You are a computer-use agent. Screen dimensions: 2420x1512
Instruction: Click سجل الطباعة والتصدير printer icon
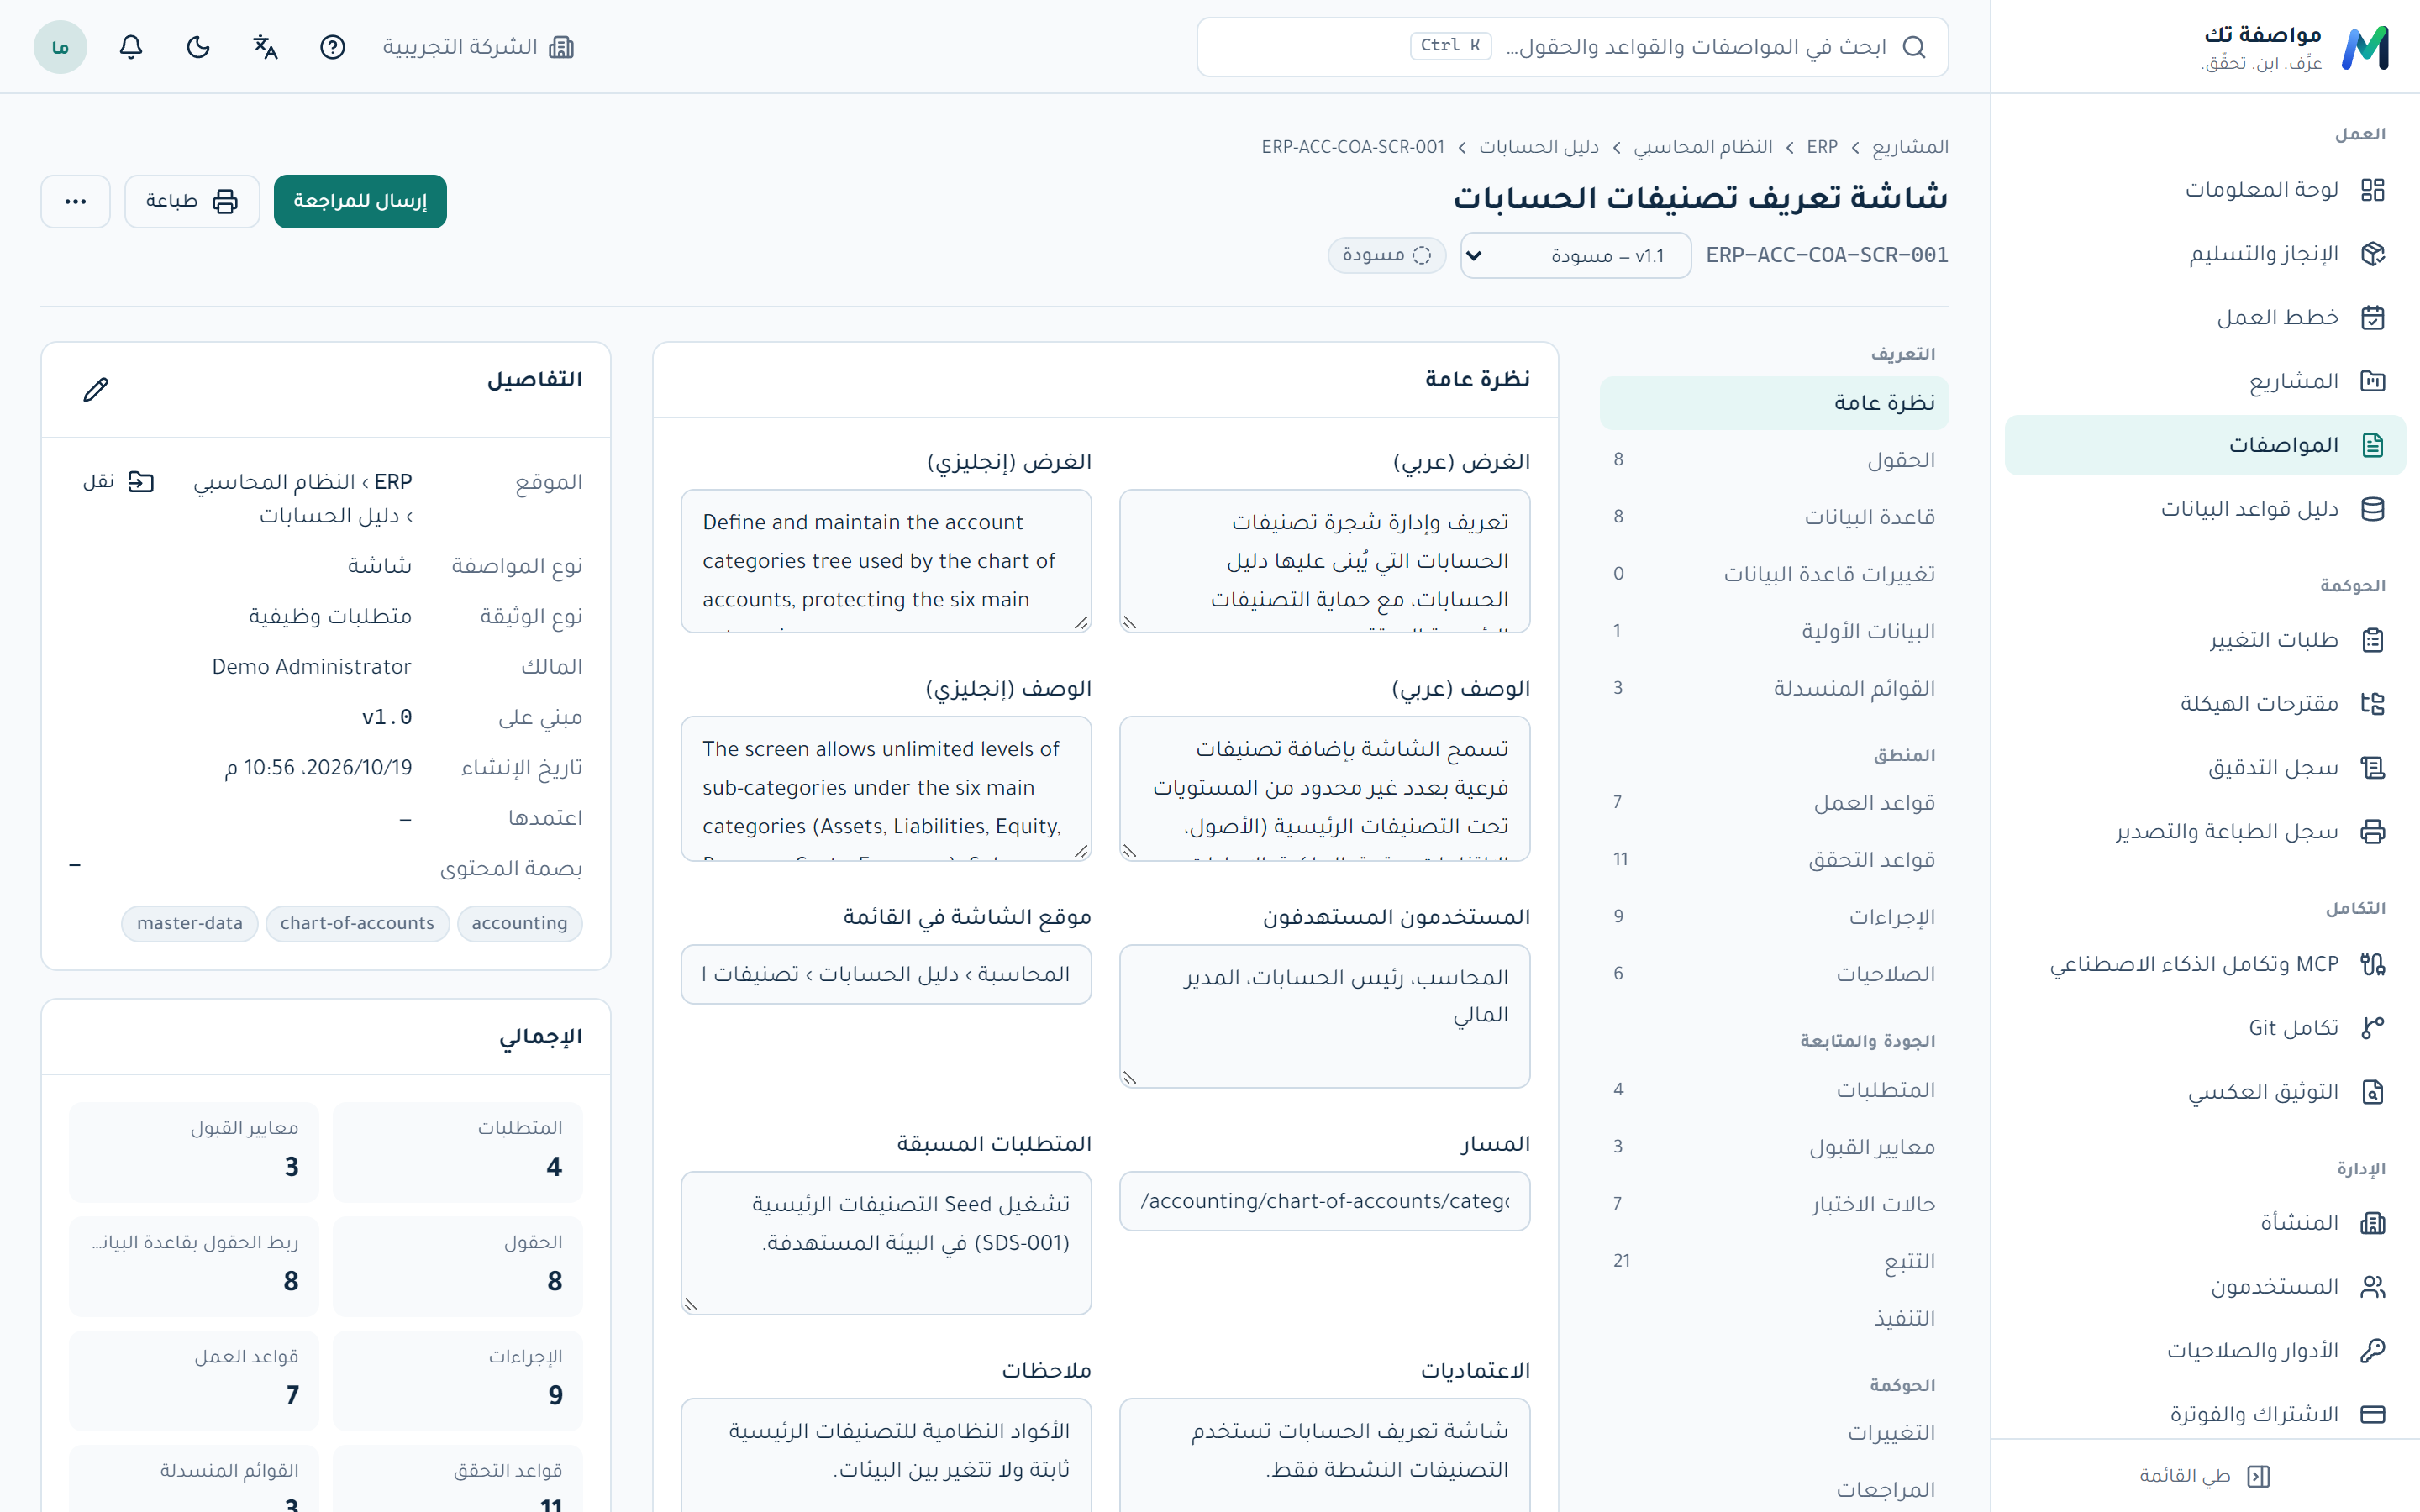(x=2372, y=832)
